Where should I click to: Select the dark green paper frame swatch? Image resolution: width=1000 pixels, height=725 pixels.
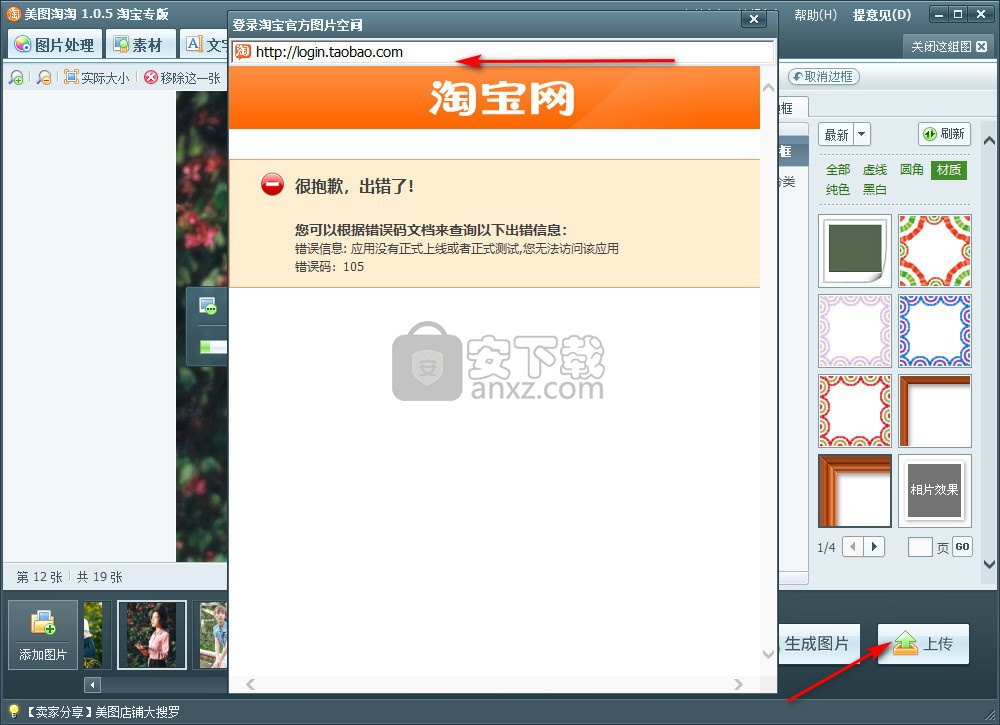(855, 250)
